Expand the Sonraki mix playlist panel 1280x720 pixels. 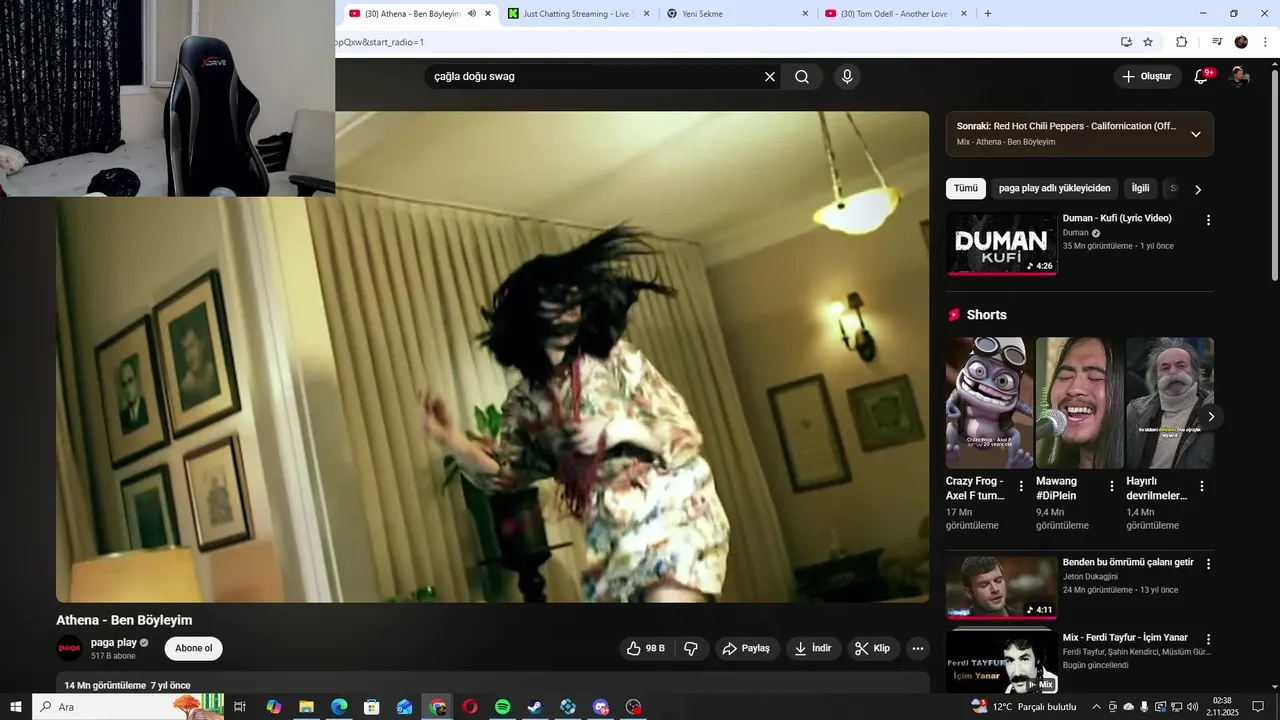pyautogui.click(x=1195, y=134)
